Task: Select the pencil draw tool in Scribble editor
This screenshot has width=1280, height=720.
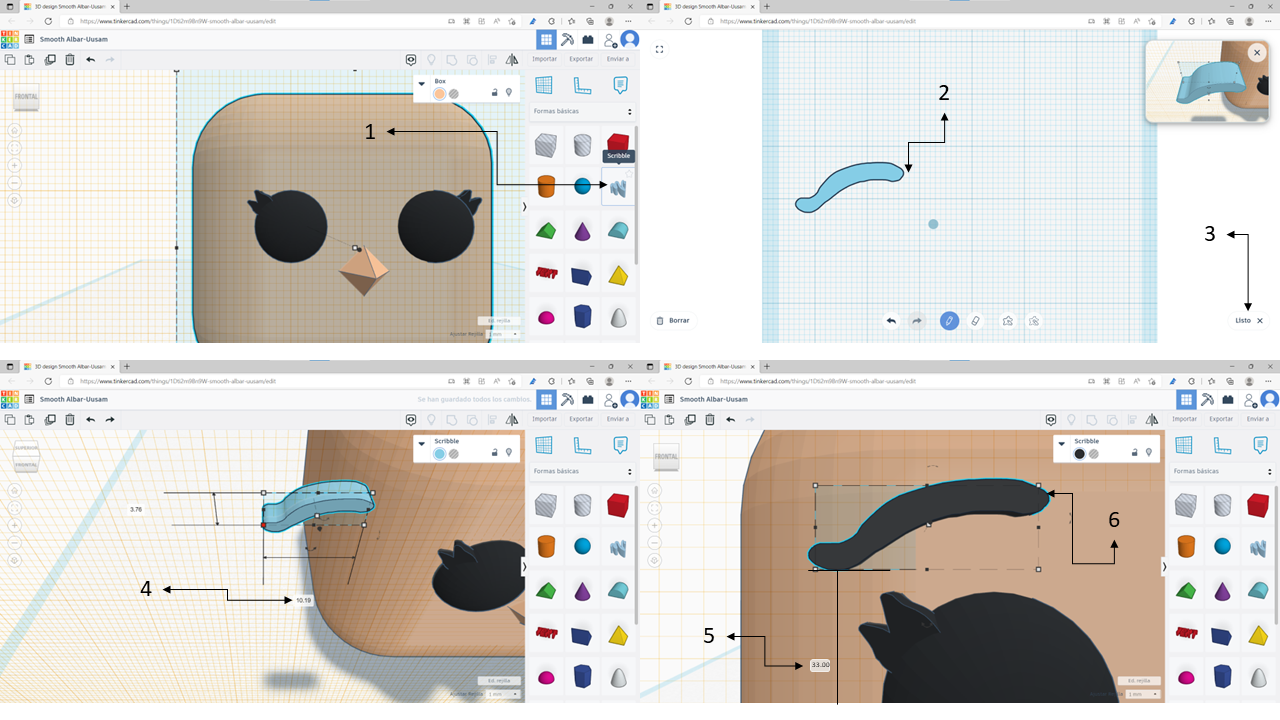Action: pyautogui.click(x=949, y=321)
